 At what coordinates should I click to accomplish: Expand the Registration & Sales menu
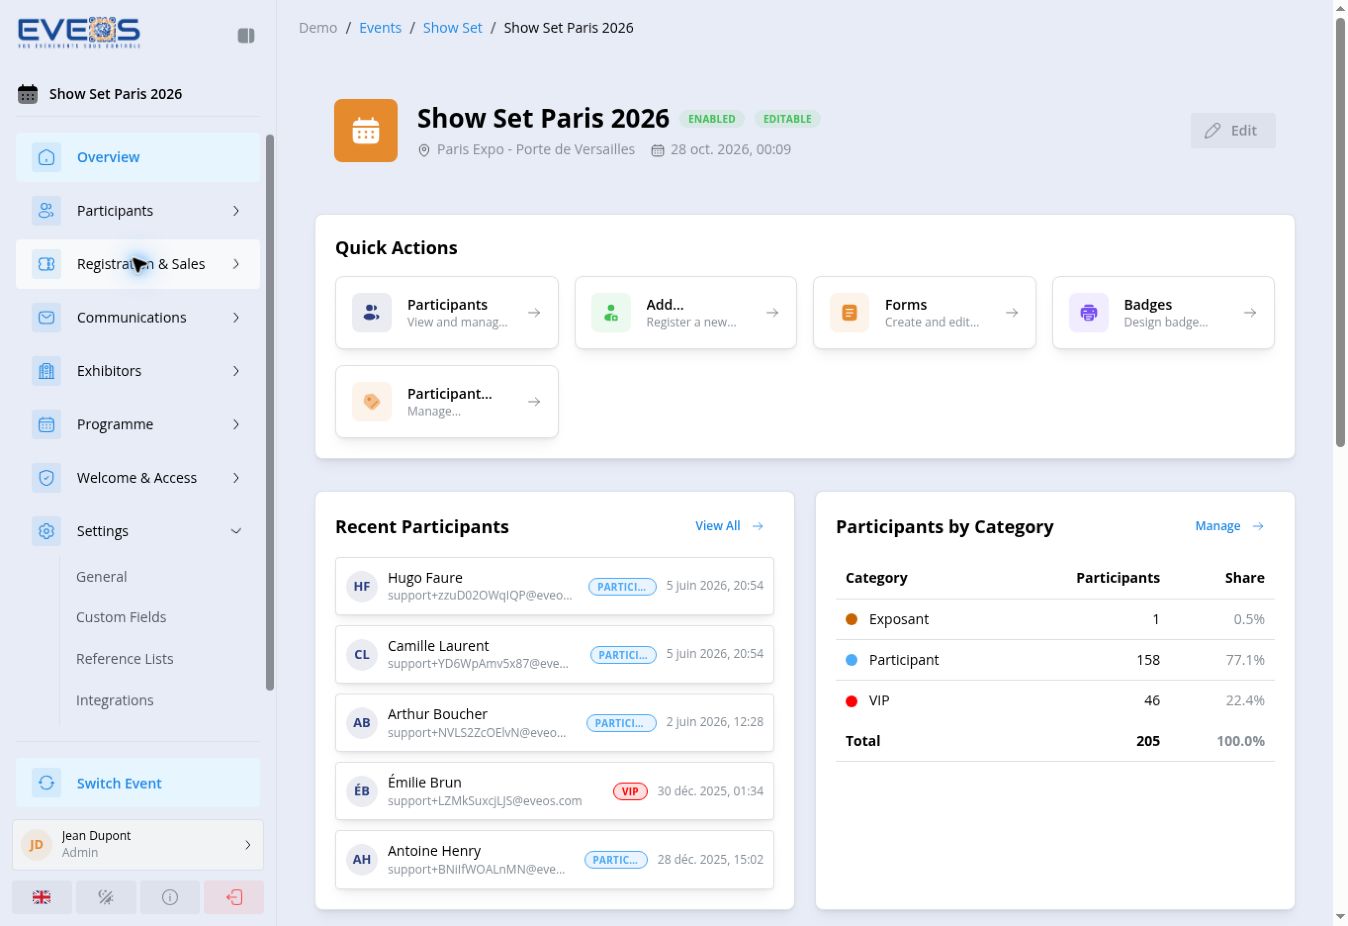tap(138, 264)
